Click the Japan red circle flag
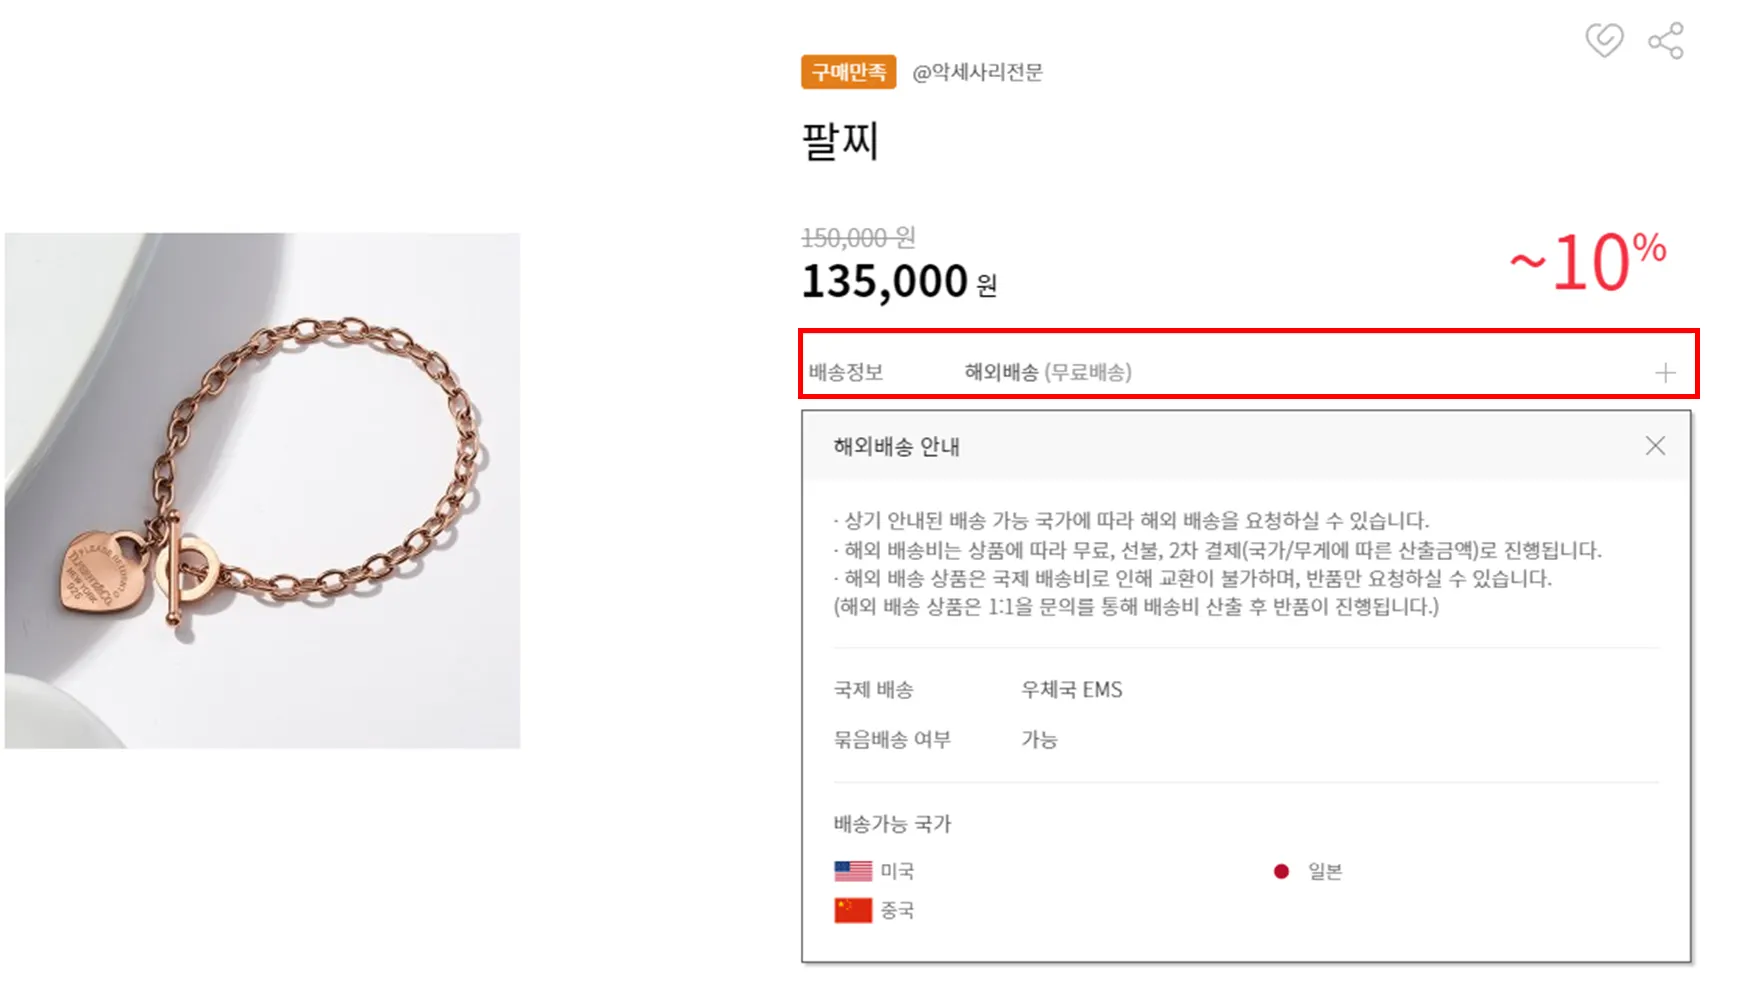Screen dimensions: 1754x991 point(1281,872)
